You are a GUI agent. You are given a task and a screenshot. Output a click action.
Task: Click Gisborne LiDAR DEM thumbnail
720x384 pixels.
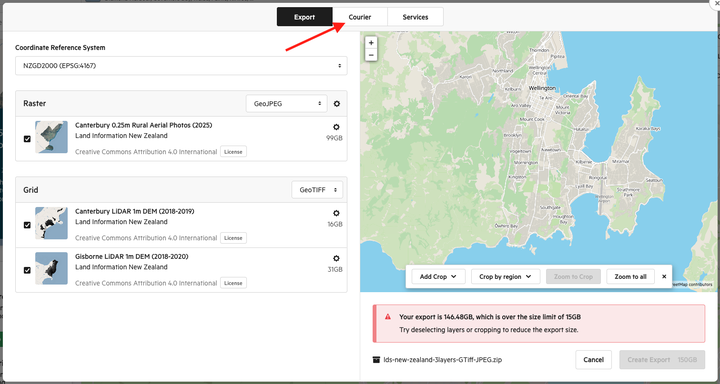pos(51,268)
